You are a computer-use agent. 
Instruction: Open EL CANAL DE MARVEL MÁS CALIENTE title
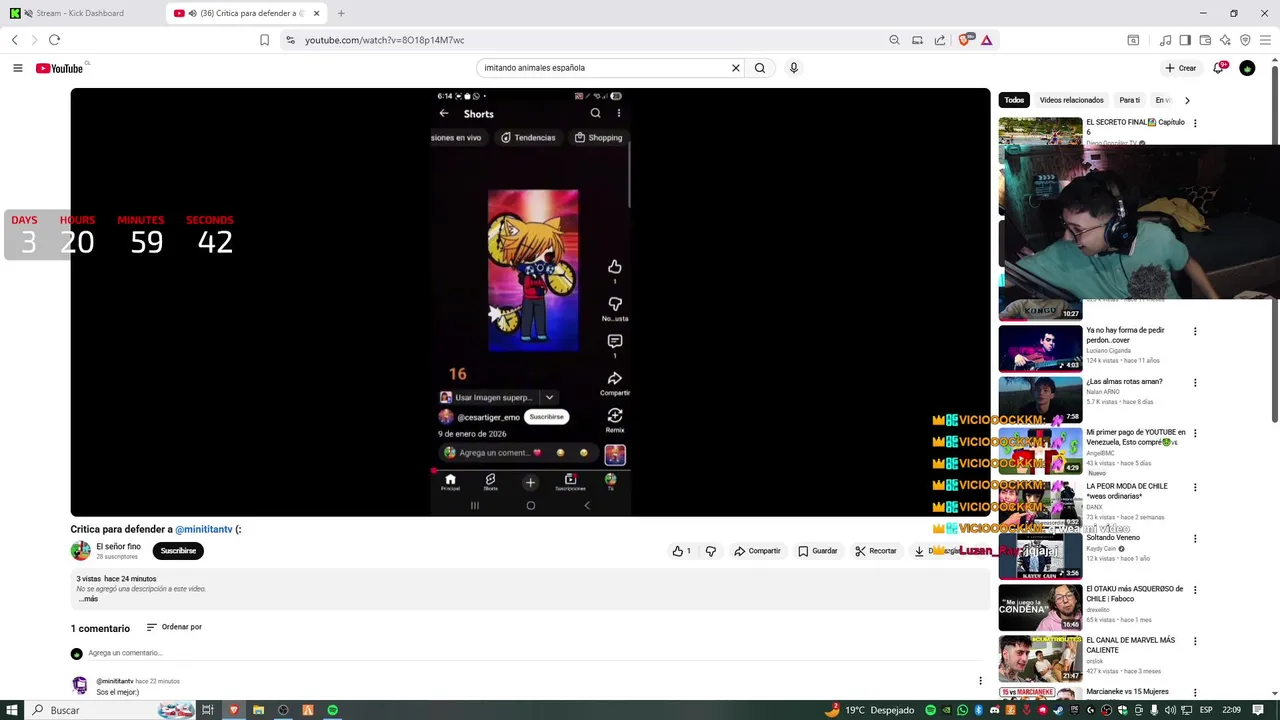(1130, 645)
